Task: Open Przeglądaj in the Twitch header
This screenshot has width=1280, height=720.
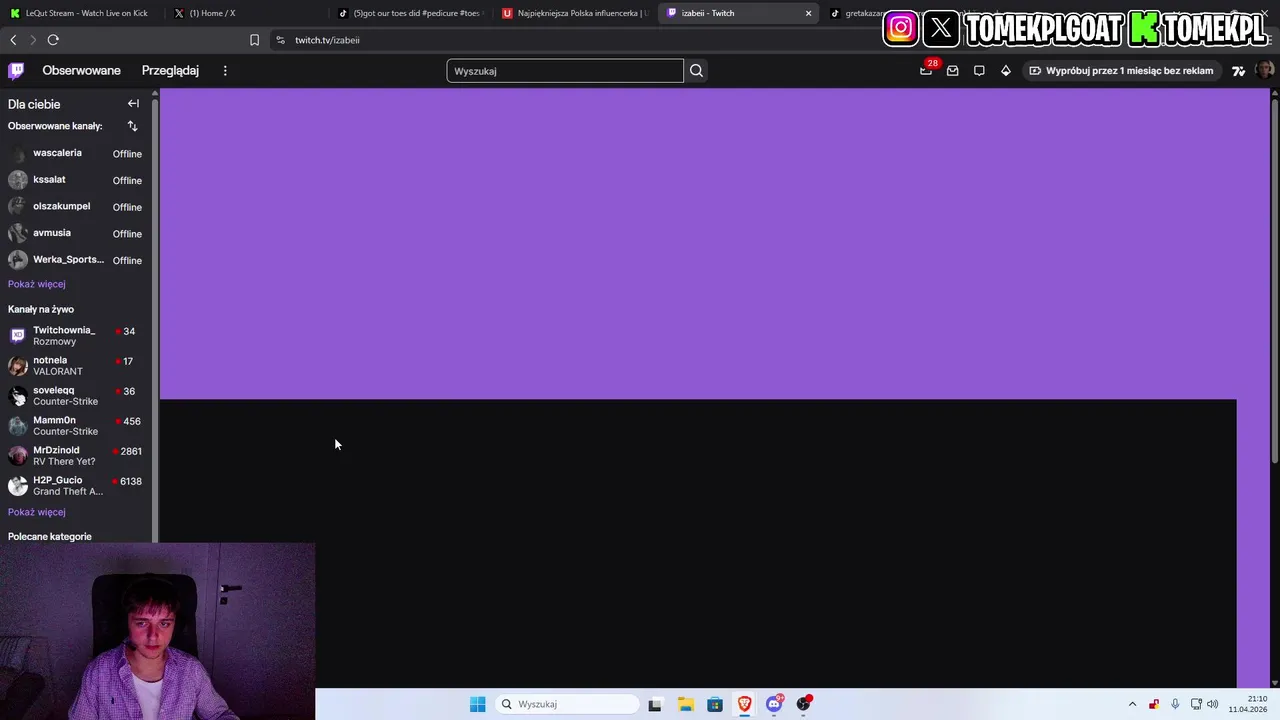Action: point(170,71)
